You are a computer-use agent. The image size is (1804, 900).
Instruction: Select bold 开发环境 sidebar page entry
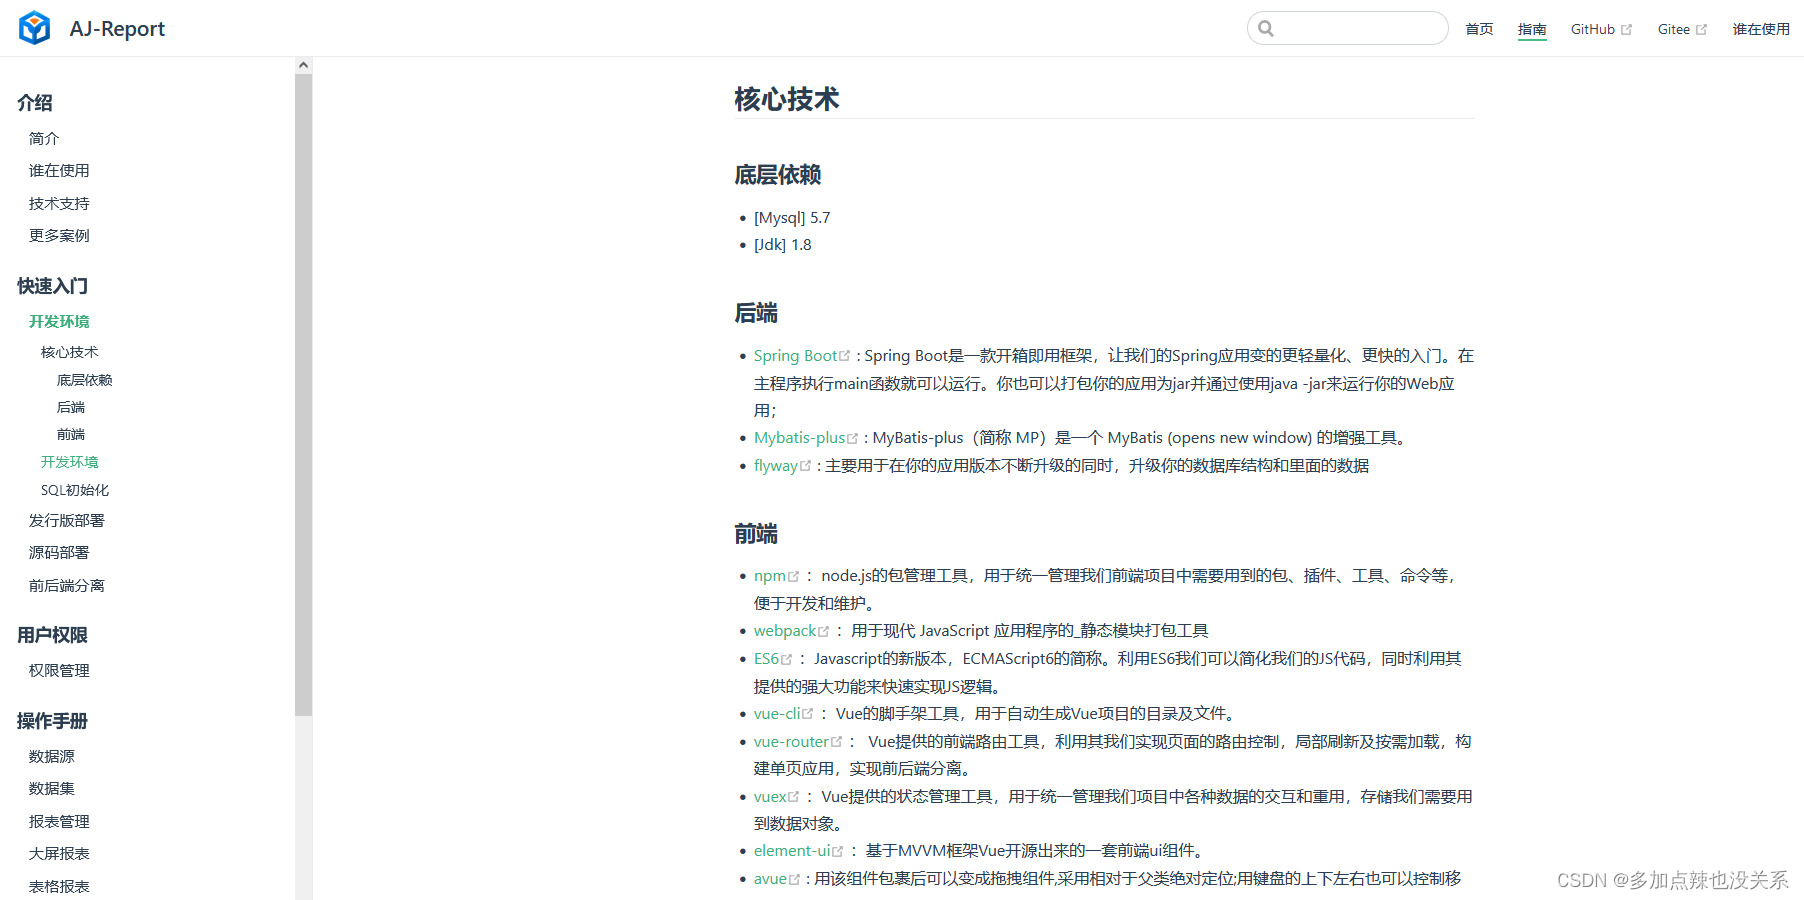59,322
